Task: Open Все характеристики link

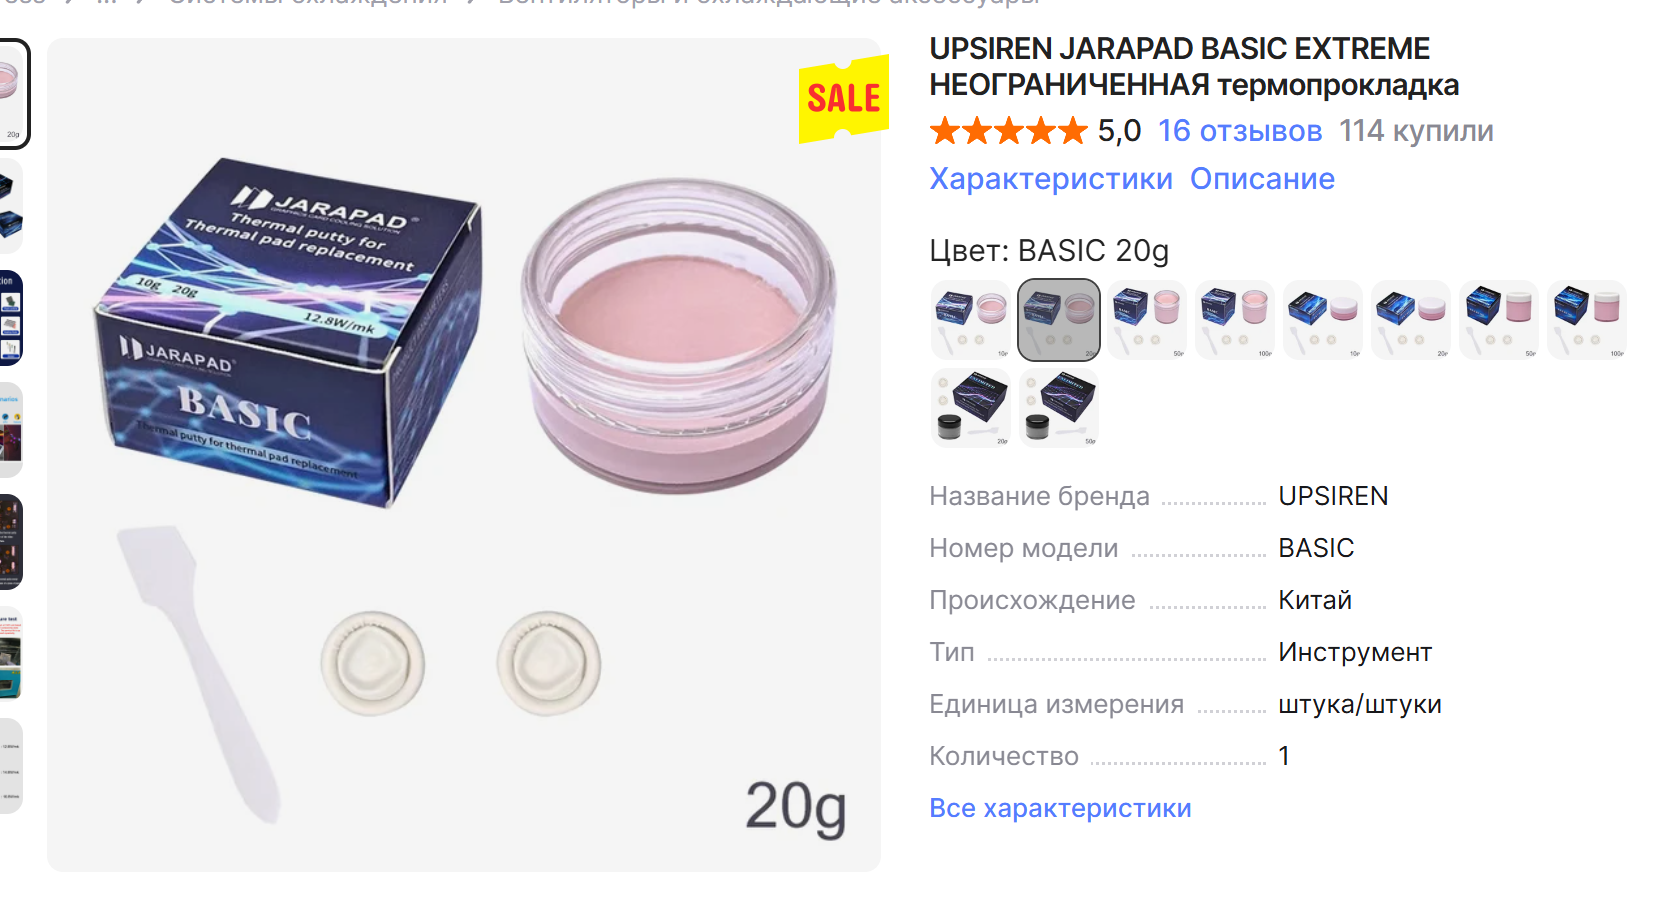Action: pyautogui.click(x=1060, y=808)
